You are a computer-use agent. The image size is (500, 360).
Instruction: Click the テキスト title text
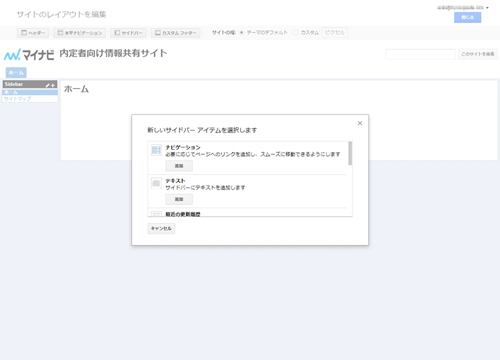click(x=175, y=181)
